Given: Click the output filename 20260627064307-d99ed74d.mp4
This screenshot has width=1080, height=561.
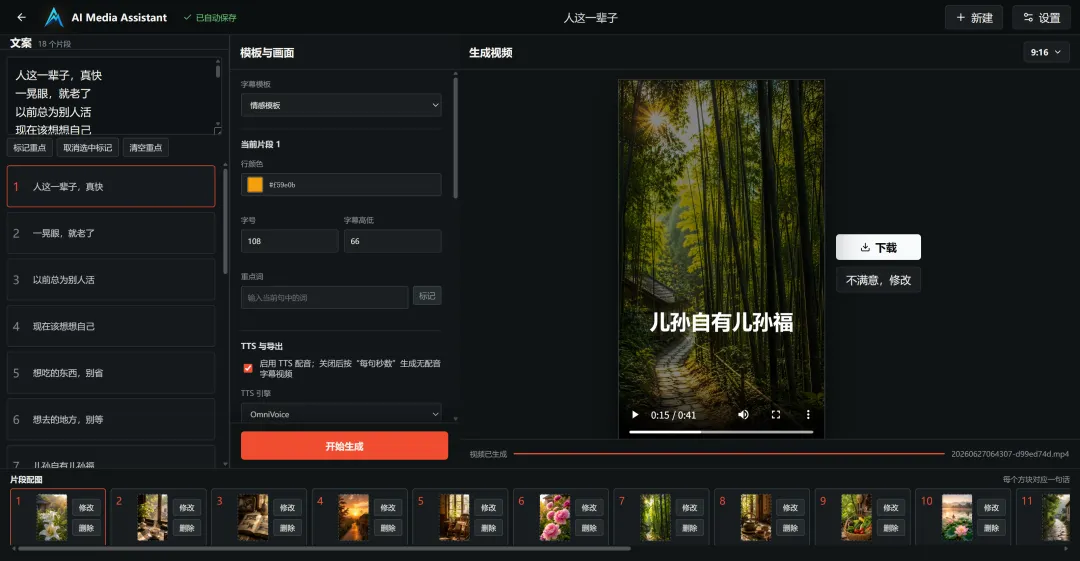Looking at the screenshot, I should point(1010,454).
